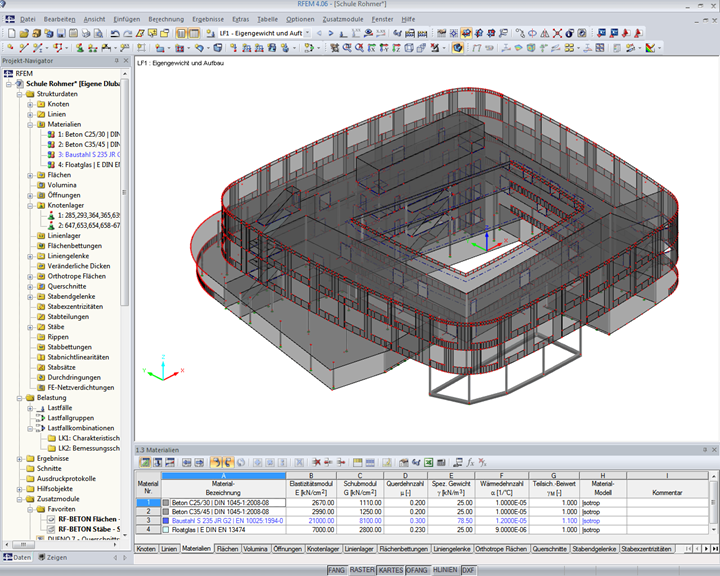The height and width of the screenshot is (576, 720).
Task: Click the next load case arrow
Action: coord(331,33)
